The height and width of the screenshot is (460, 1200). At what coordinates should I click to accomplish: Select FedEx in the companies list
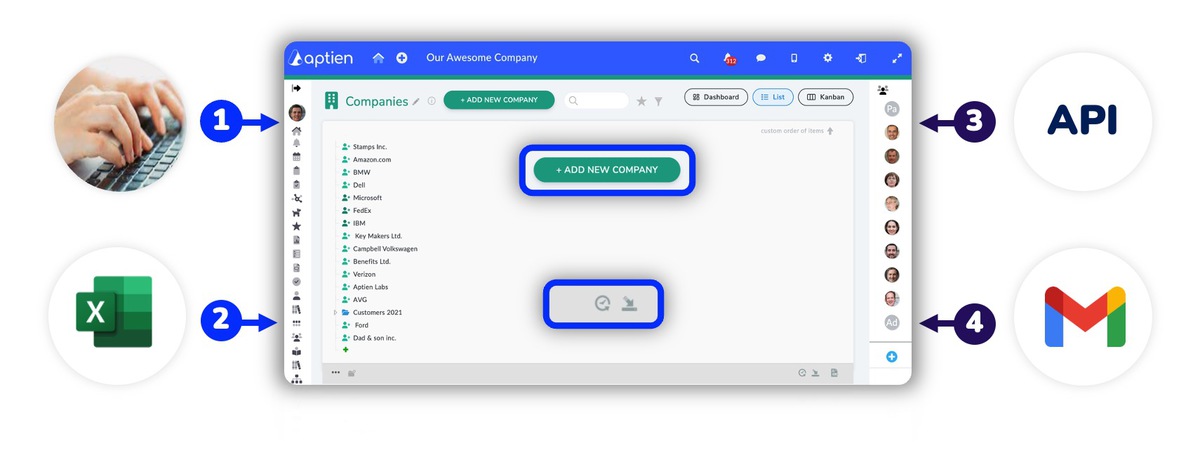click(x=362, y=211)
